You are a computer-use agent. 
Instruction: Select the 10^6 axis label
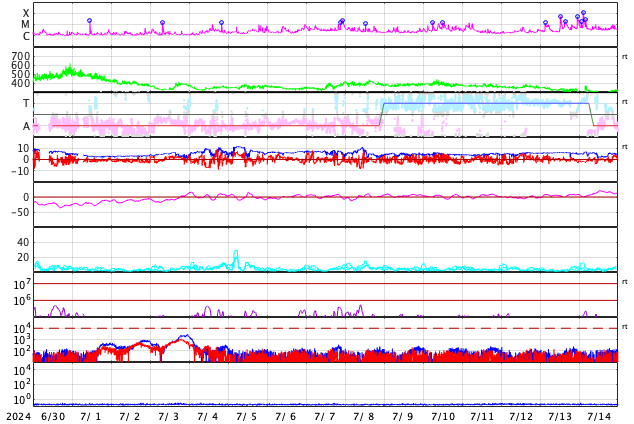[22, 301]
